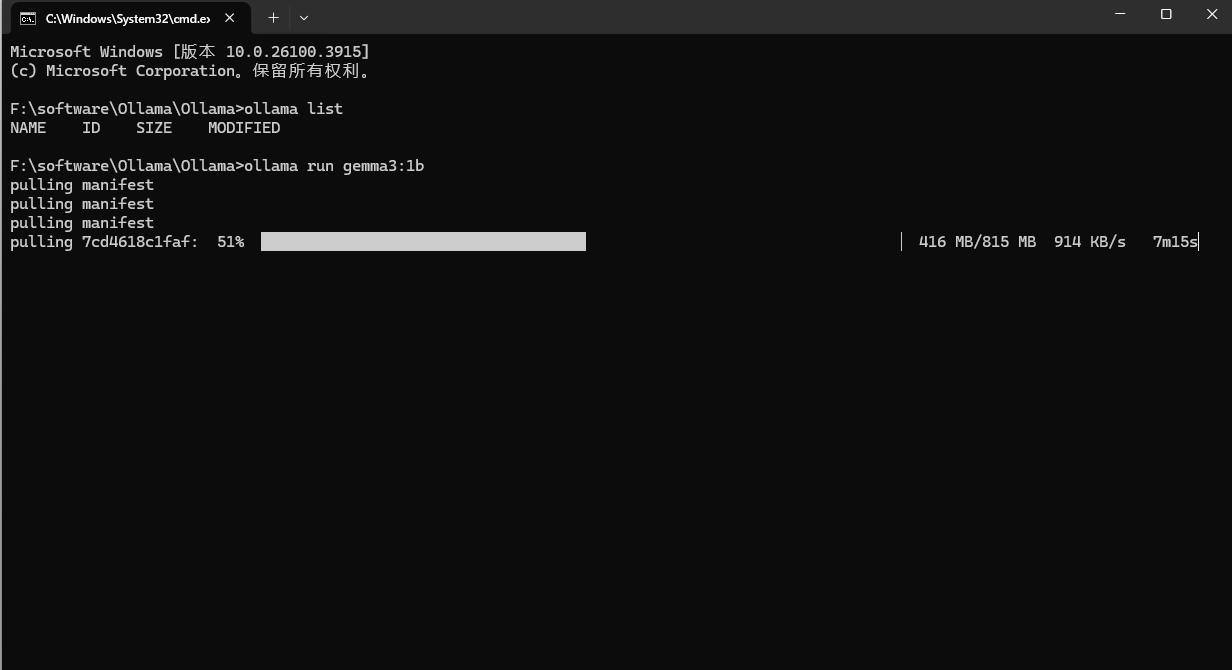Minimize the terminal window
Screen dimensions: 1232x670
(1120, 14)
